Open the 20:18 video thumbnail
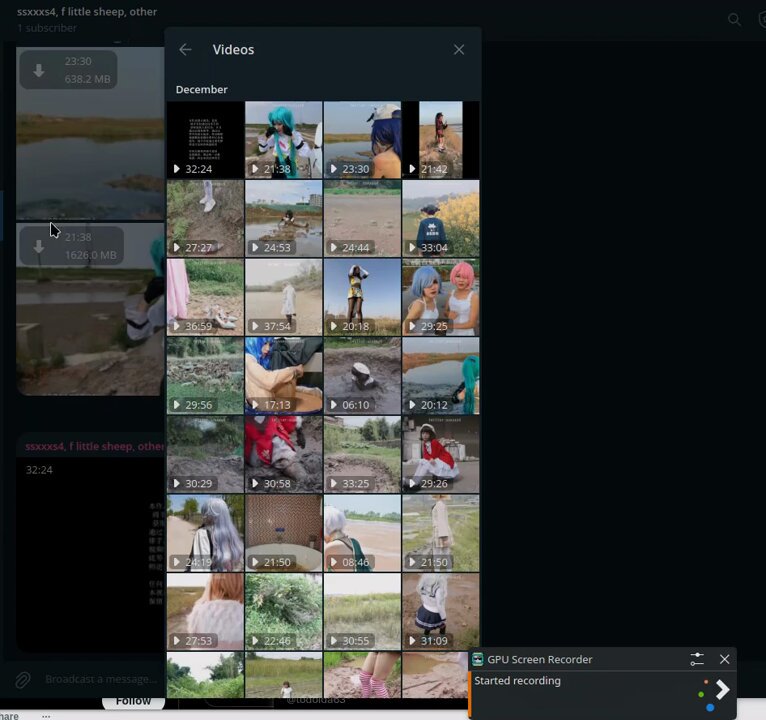The image size is (766, 720). coord(362,297)
